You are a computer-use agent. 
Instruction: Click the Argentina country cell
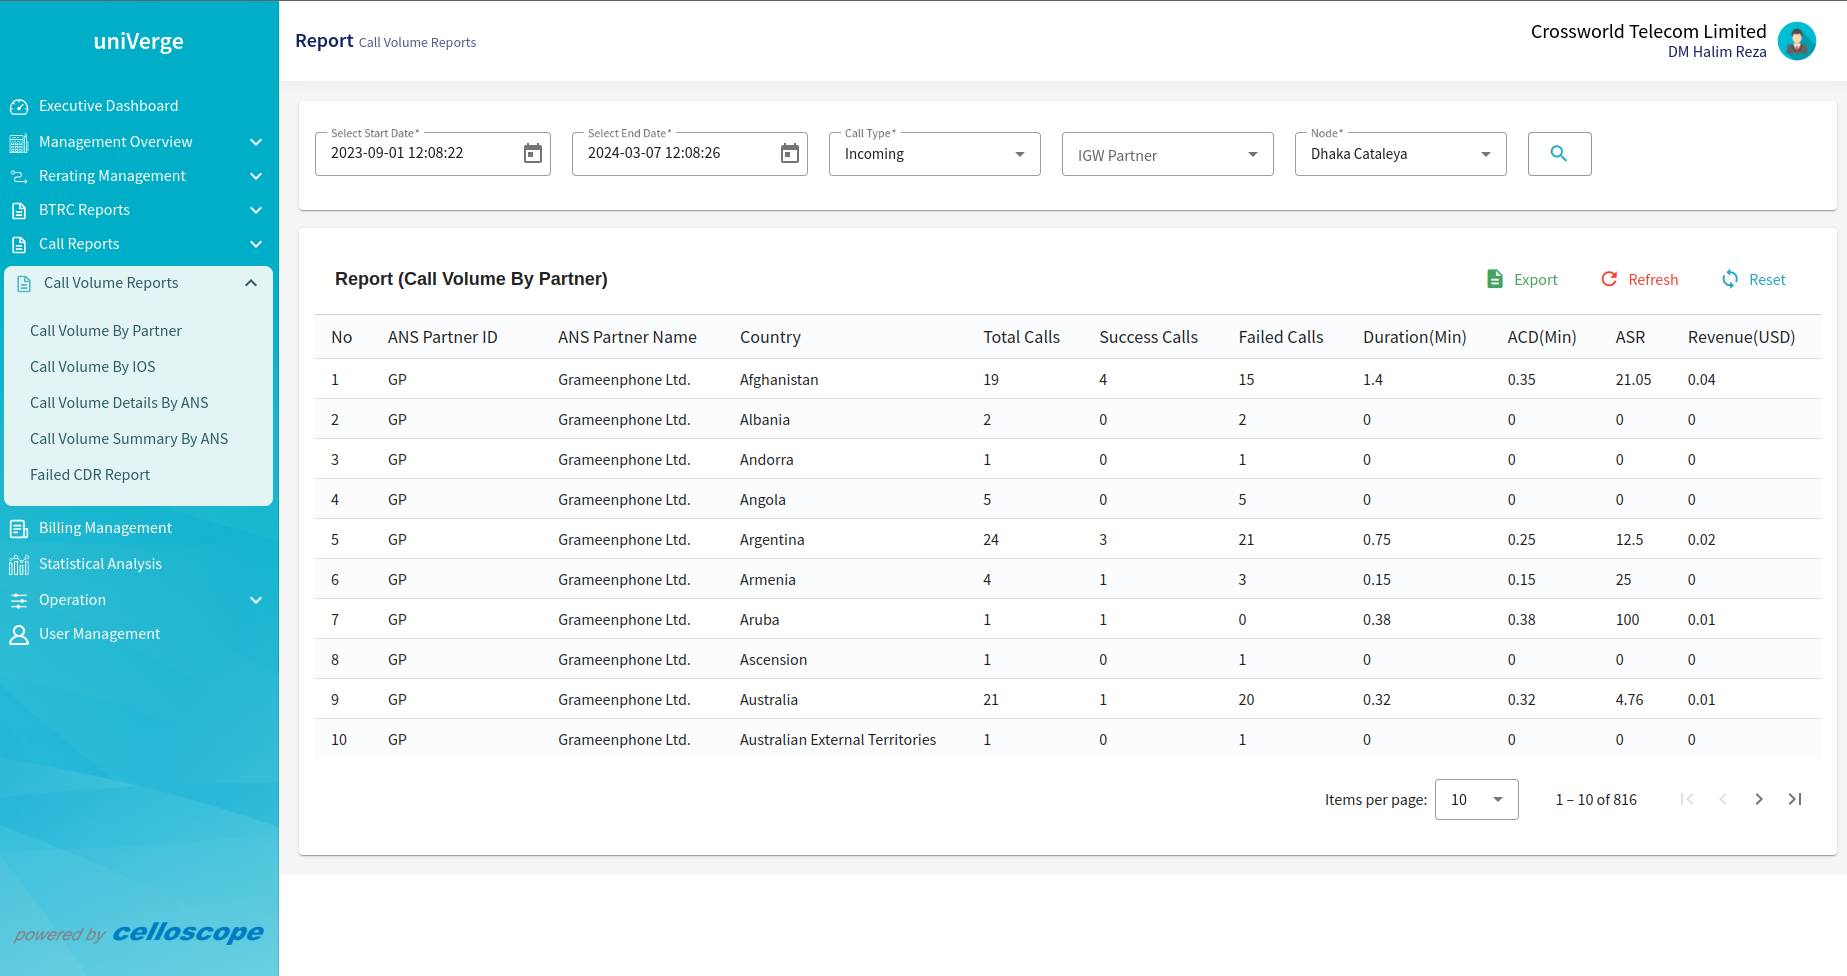click(772, 540)
